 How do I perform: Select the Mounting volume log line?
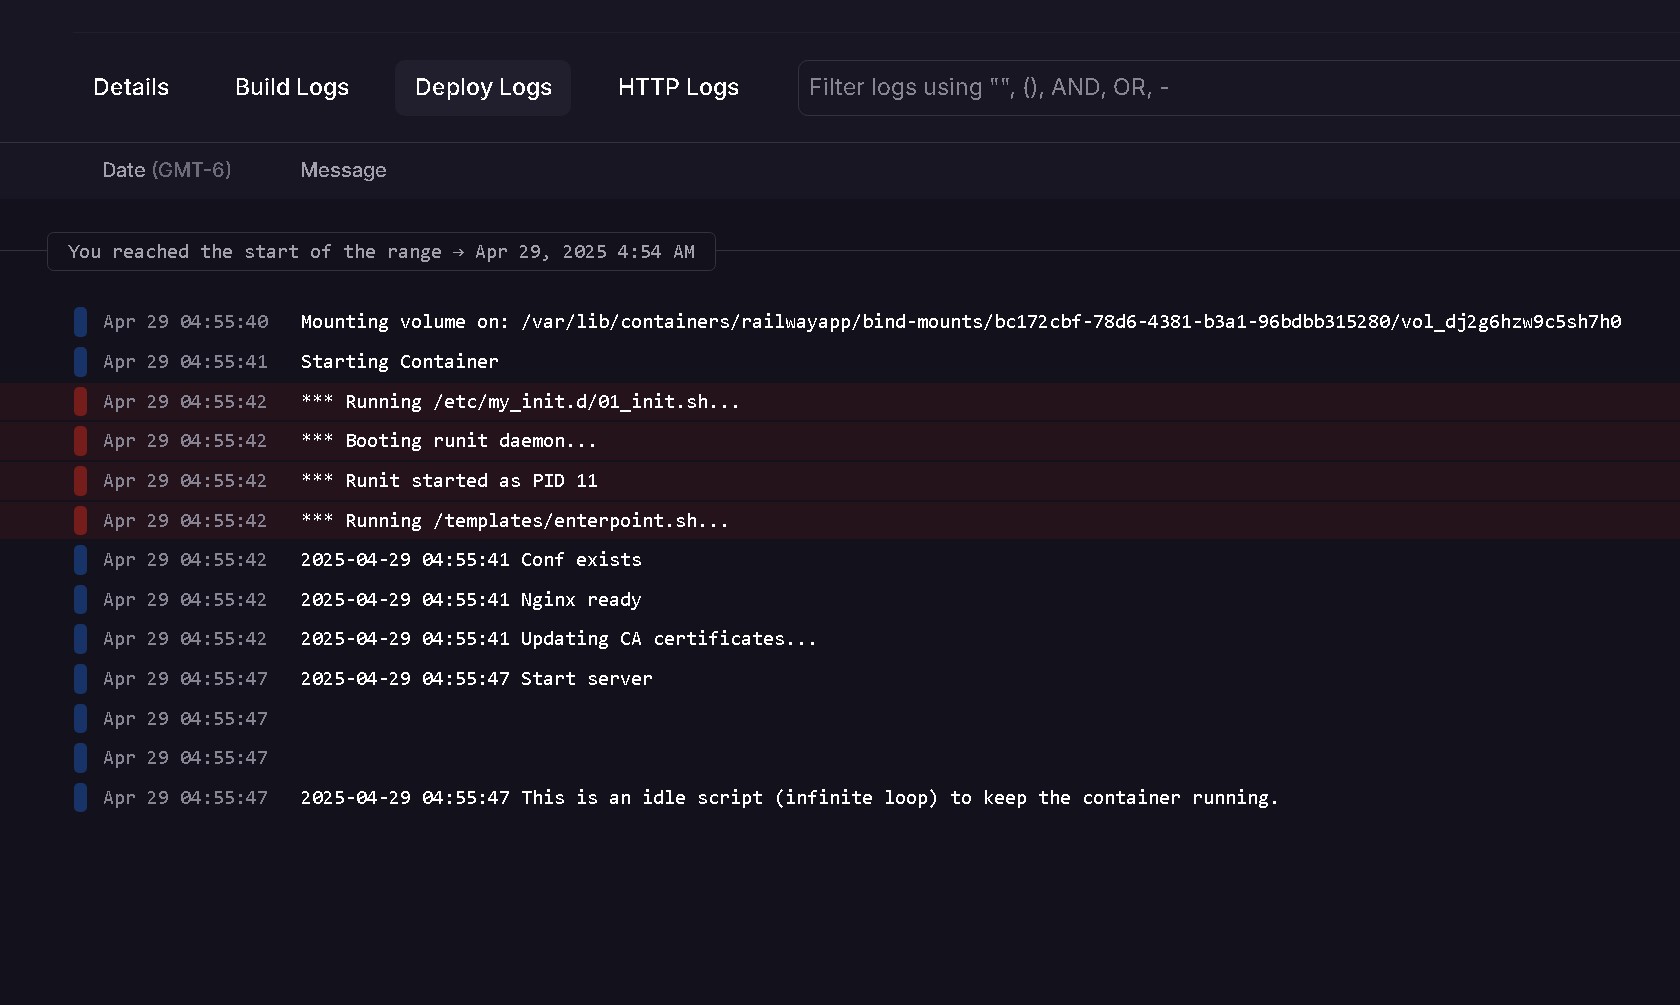840,322
